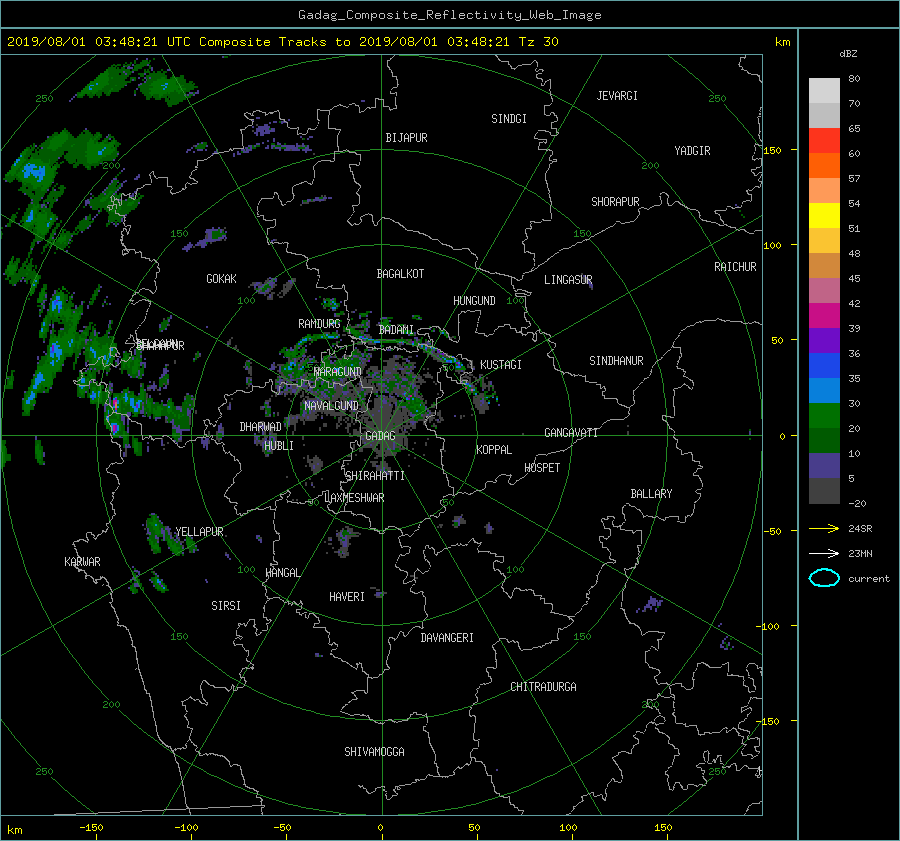The height and width of the screenshot is (841, 900).
Task: Click the cyan current ellipse legend icon
Action: click(x=824, y=578)
